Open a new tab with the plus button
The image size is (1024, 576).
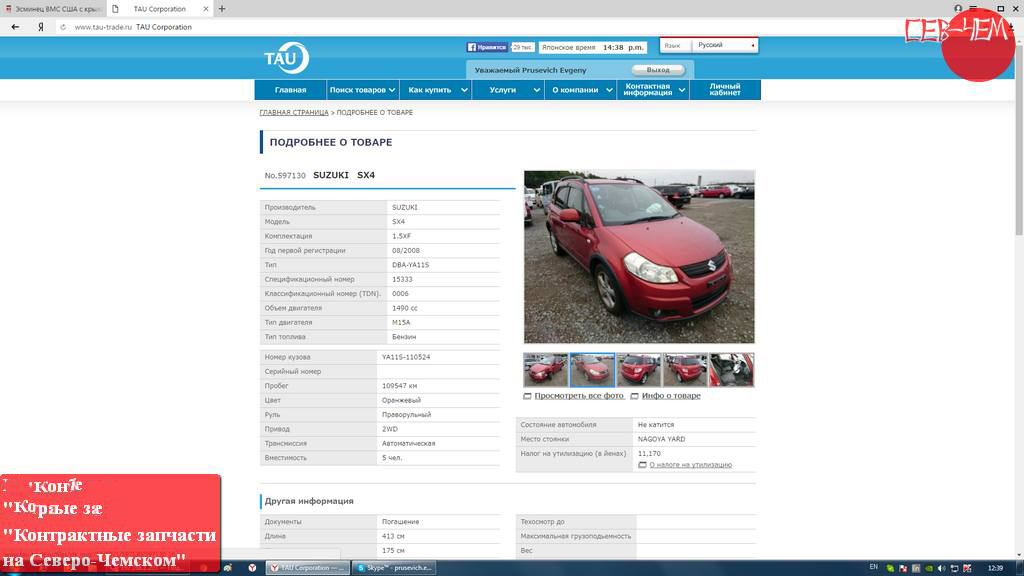pos(222,8)
